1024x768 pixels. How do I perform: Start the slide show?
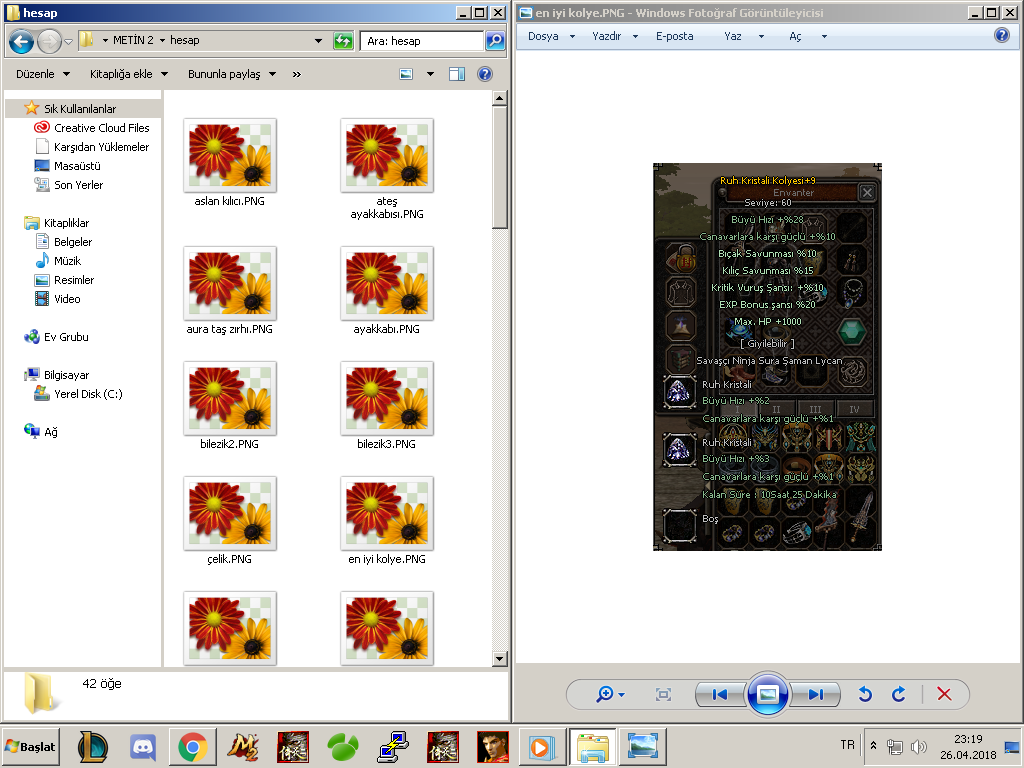[767, 694]
